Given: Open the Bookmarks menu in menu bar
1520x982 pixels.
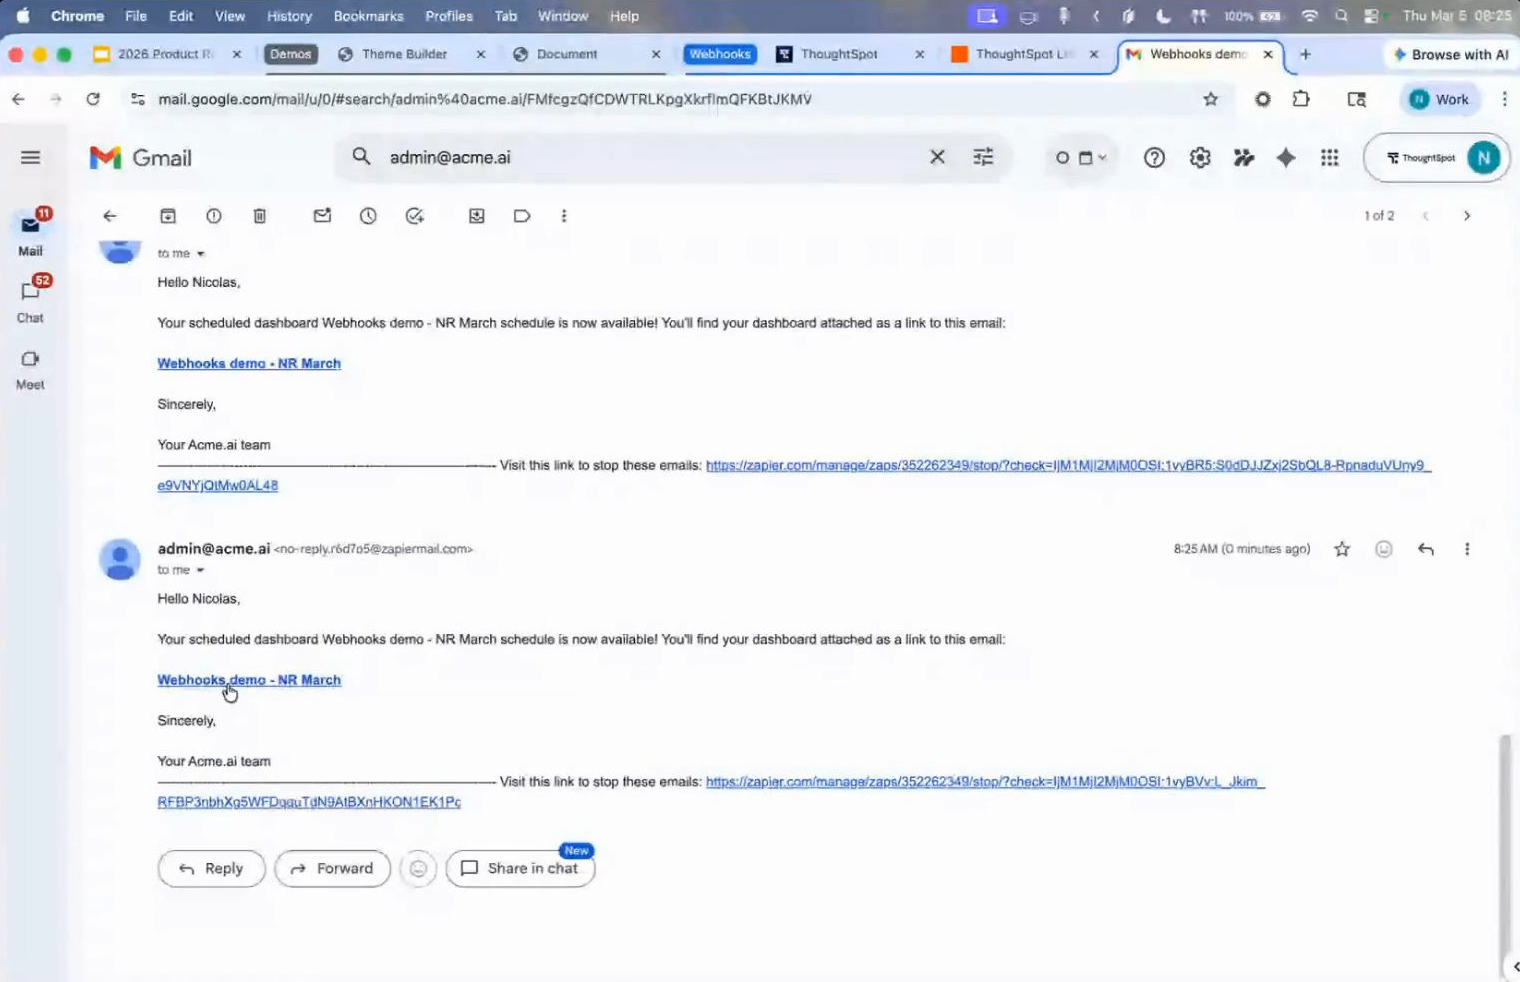Looking at the screenshot, I should click(x=368, y=16).
